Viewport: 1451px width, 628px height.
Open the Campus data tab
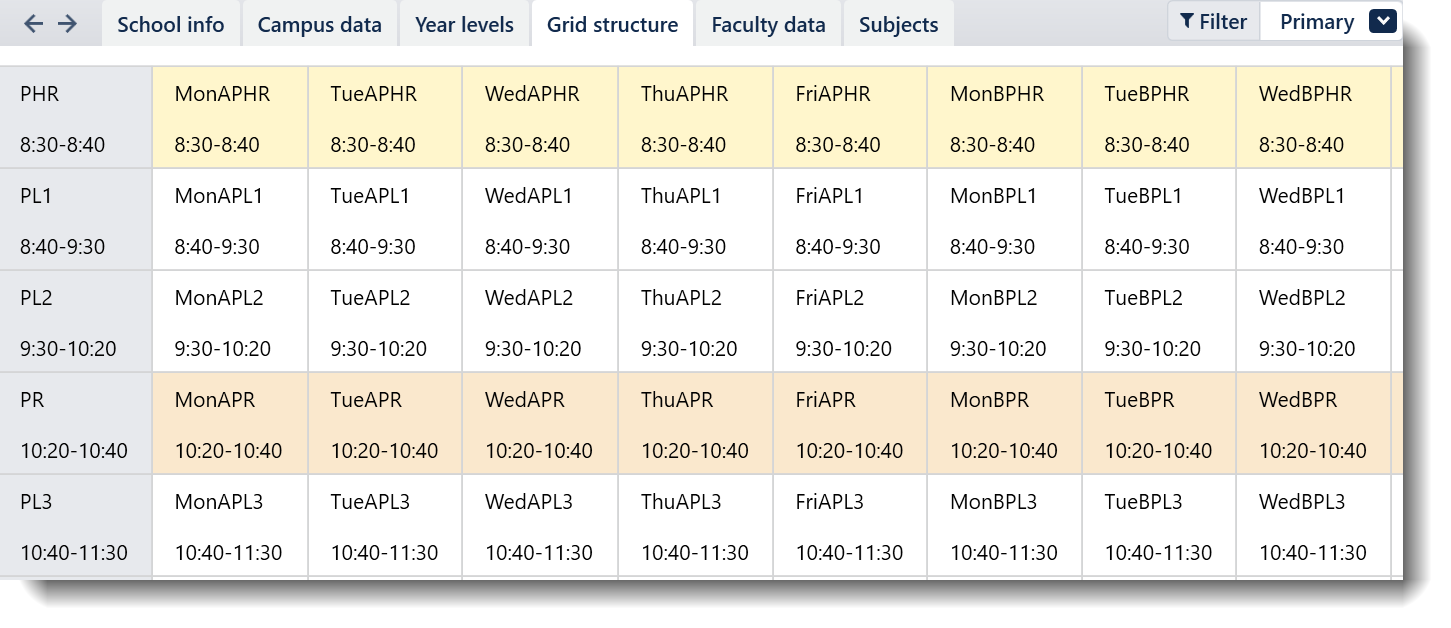coord(319,25)
